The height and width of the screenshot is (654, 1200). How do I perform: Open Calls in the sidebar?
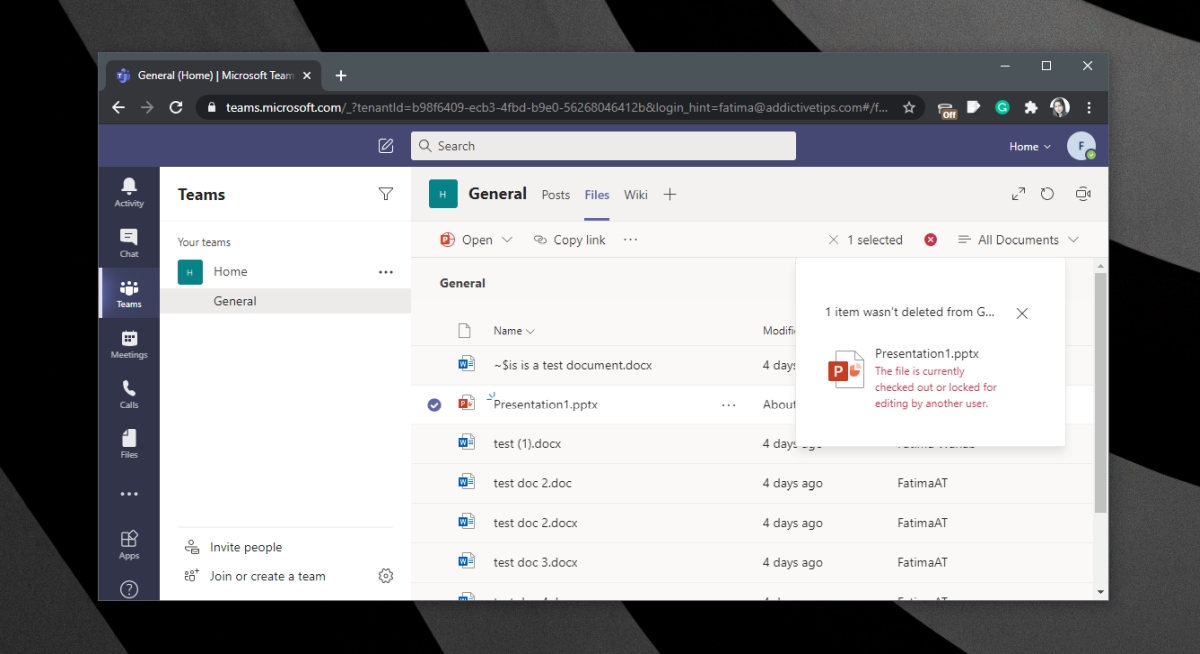pyautogui.click(x=129, y=394)
